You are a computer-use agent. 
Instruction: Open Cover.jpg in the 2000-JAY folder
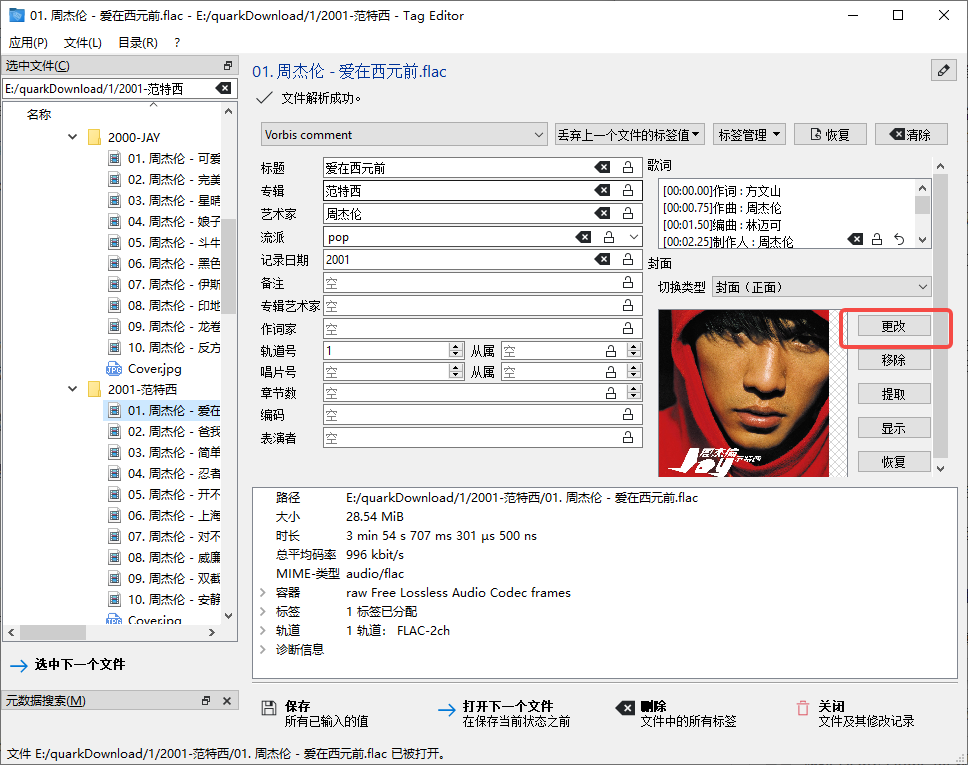[x=144, y=369]
